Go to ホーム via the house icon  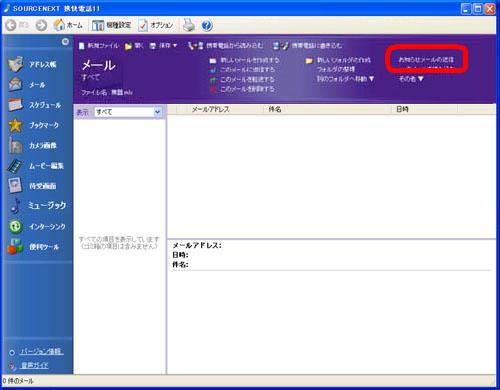click(68, 25)
